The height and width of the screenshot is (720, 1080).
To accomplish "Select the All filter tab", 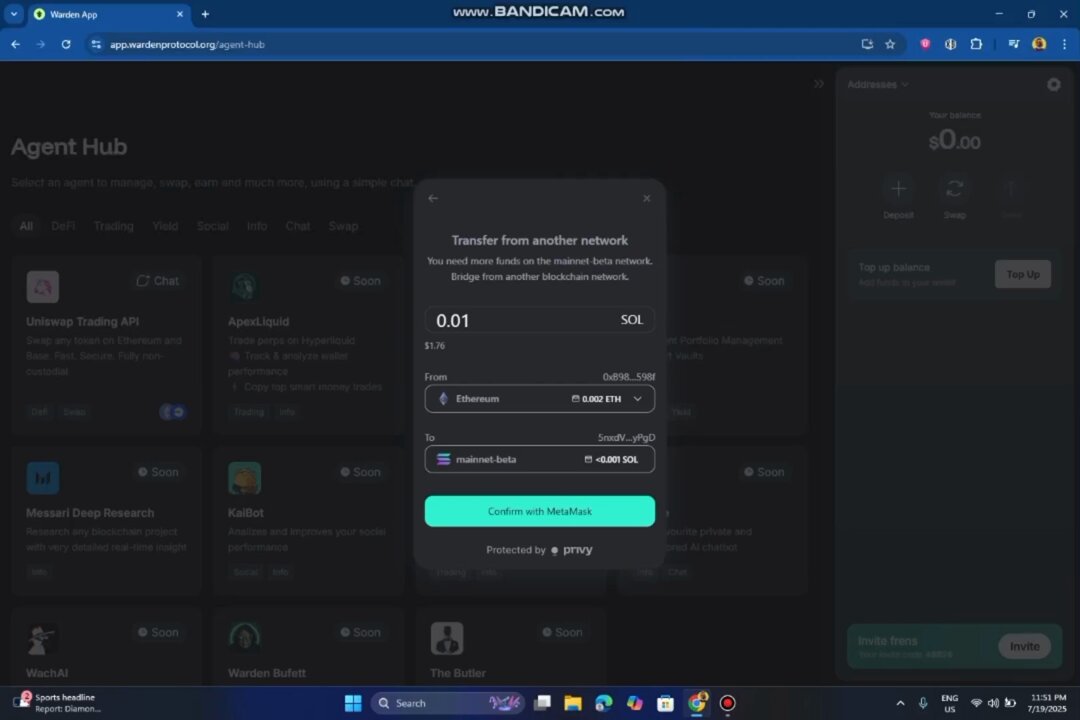I will tap(26, 226).
